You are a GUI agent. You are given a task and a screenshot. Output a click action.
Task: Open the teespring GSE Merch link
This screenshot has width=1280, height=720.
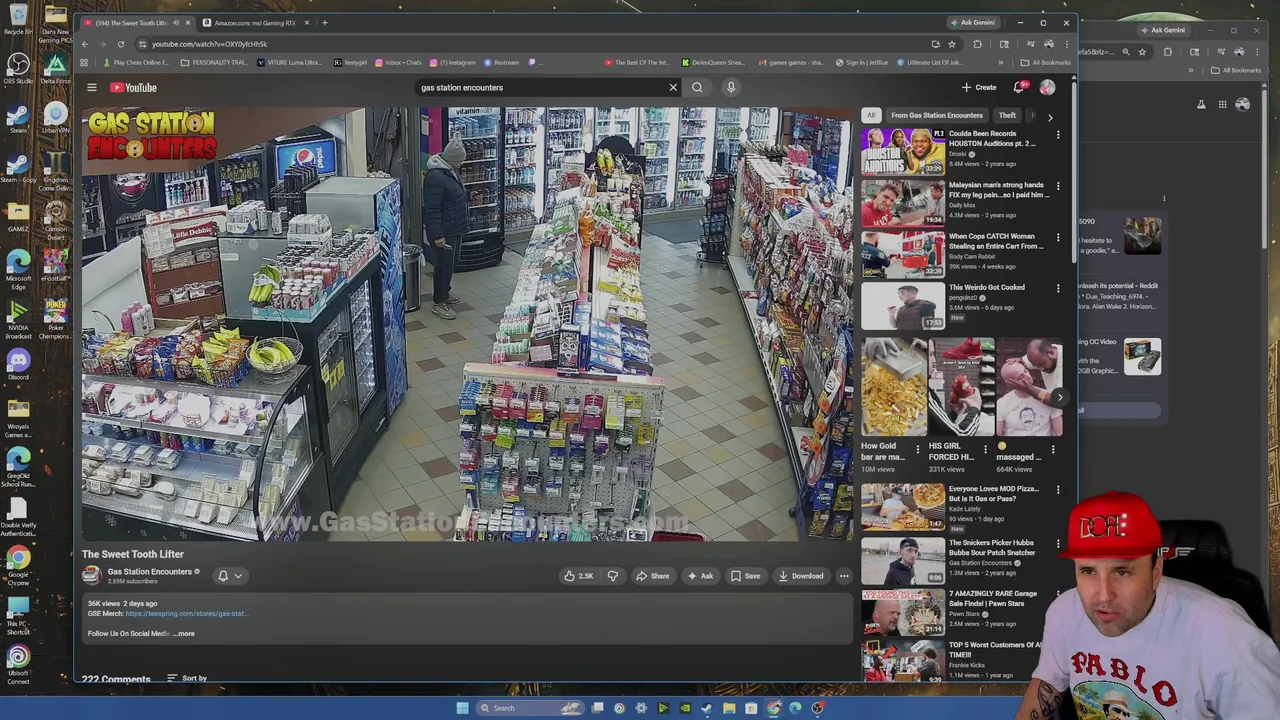[x=185, y=614]
